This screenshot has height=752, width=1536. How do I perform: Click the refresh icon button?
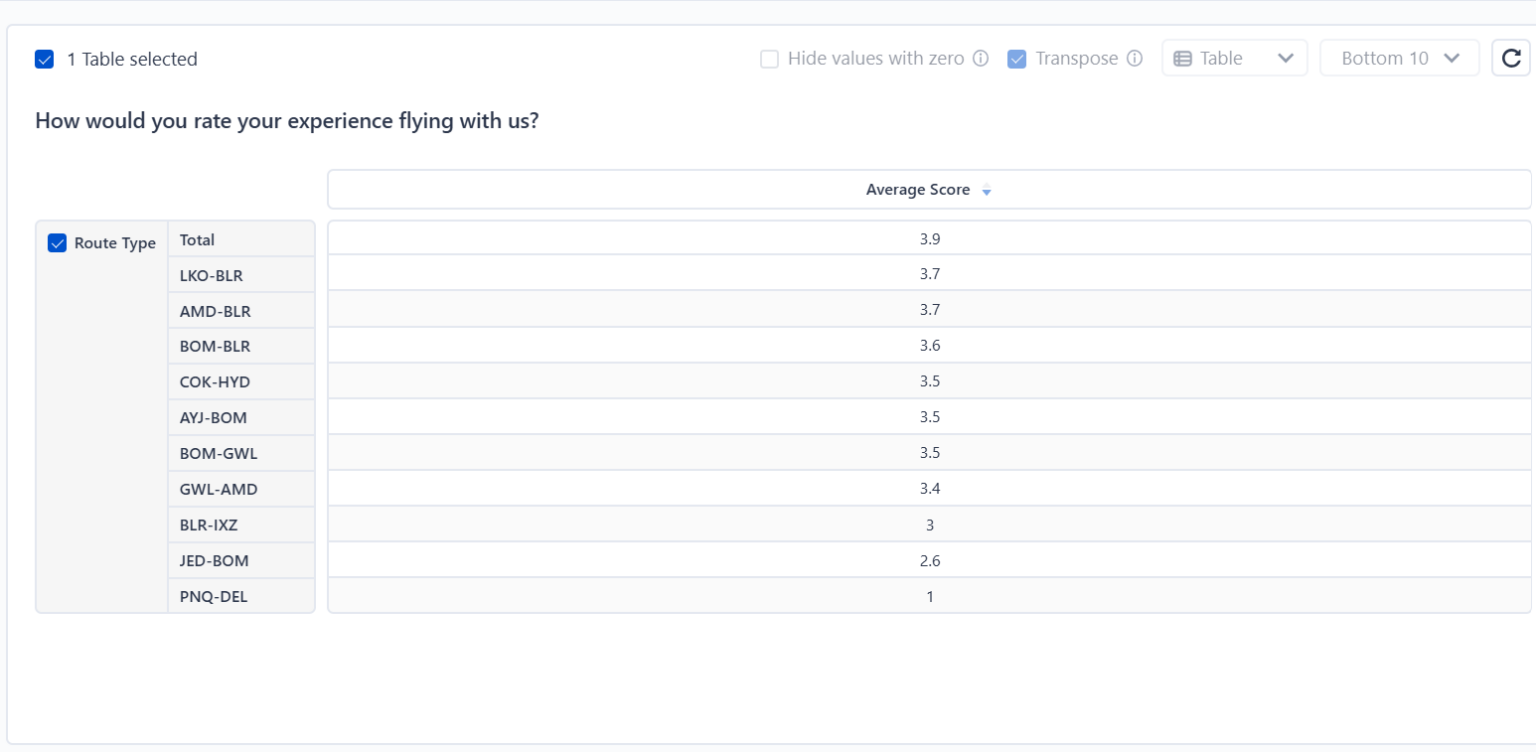pos(1511,58)
